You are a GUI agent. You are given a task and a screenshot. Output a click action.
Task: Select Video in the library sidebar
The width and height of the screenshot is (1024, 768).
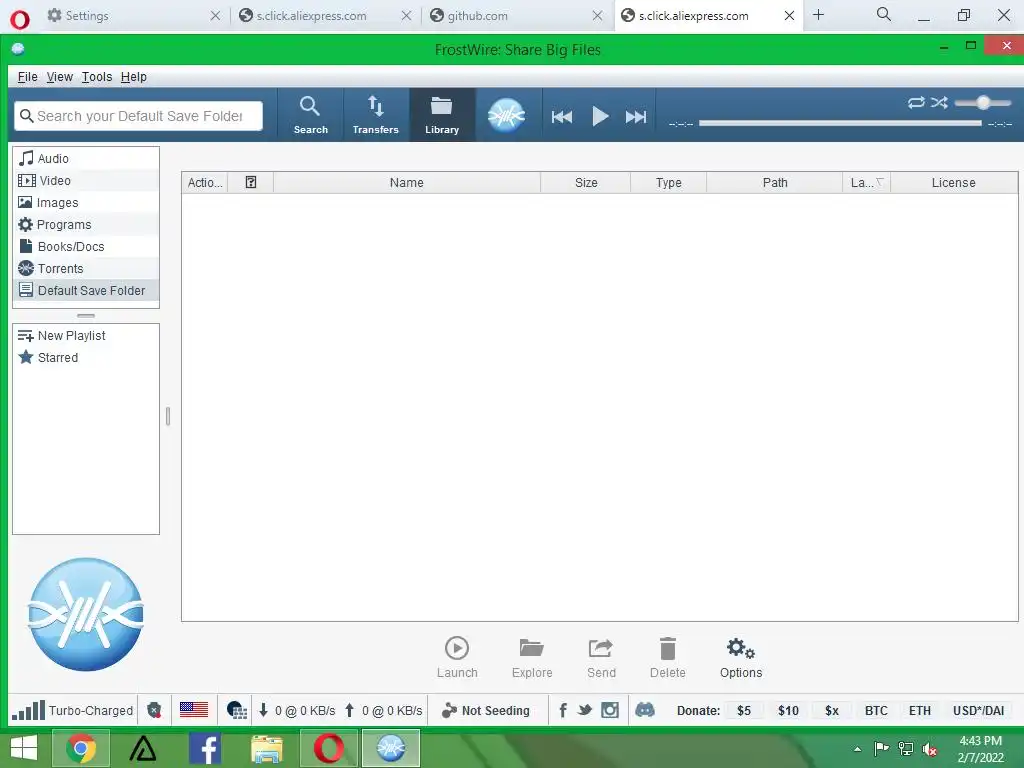tap(86, 180)
